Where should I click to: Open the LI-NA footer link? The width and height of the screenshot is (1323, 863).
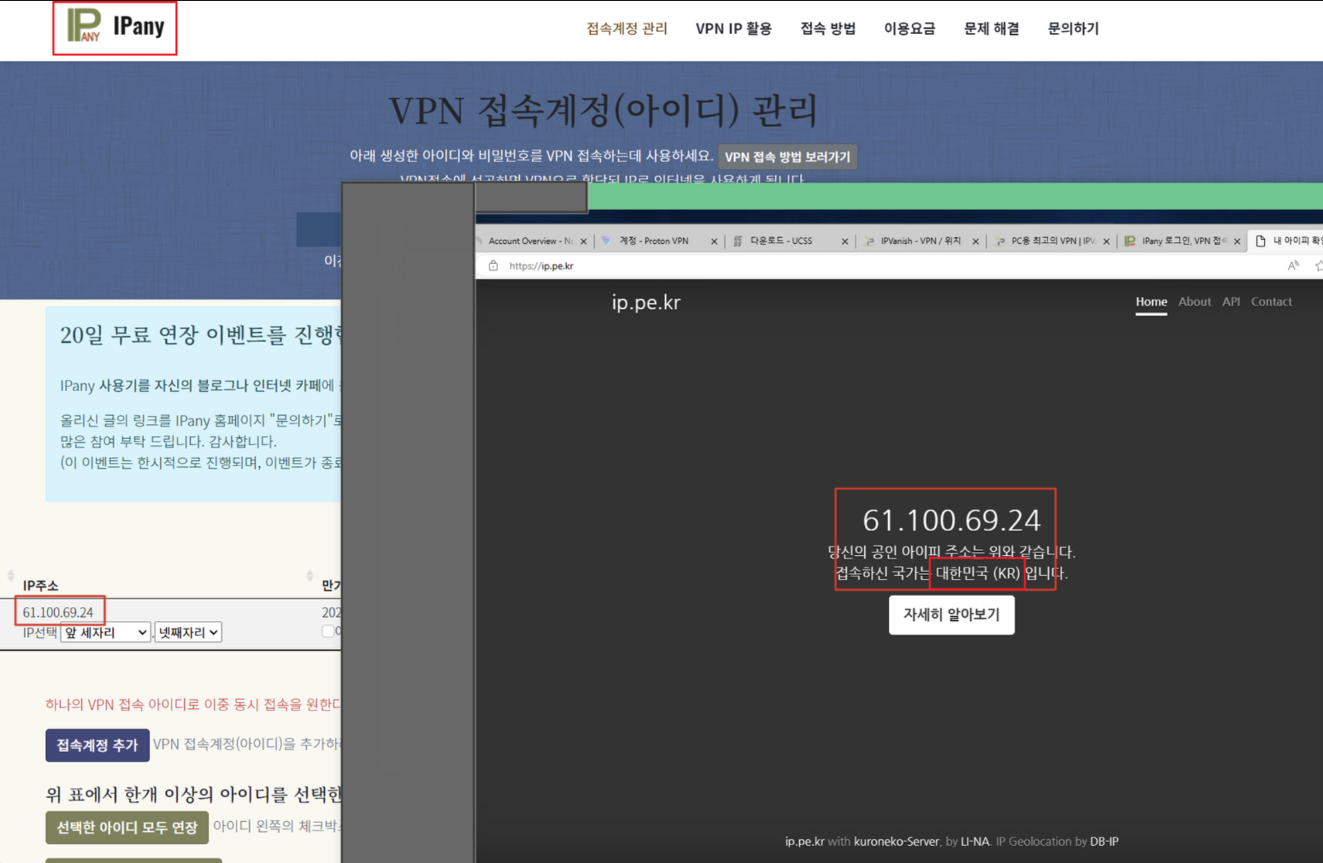[974, 842]
